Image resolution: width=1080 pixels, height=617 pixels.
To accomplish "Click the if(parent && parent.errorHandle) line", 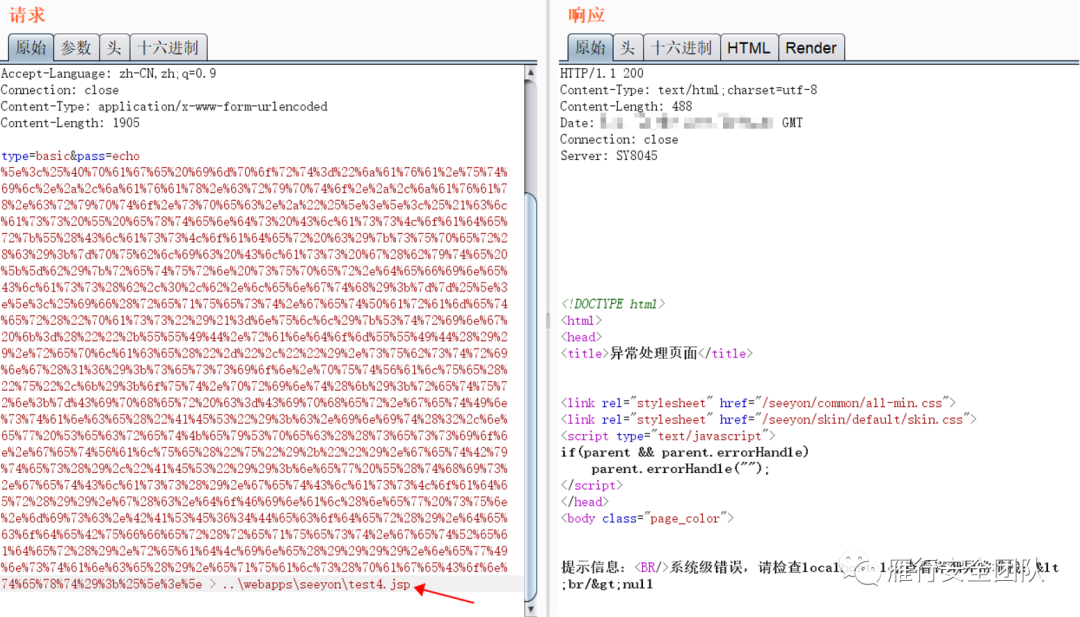I will pos(685,453).
